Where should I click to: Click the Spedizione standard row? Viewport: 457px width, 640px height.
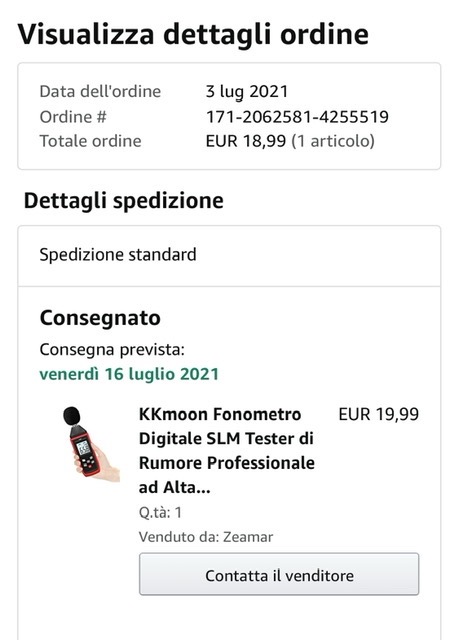229,255
